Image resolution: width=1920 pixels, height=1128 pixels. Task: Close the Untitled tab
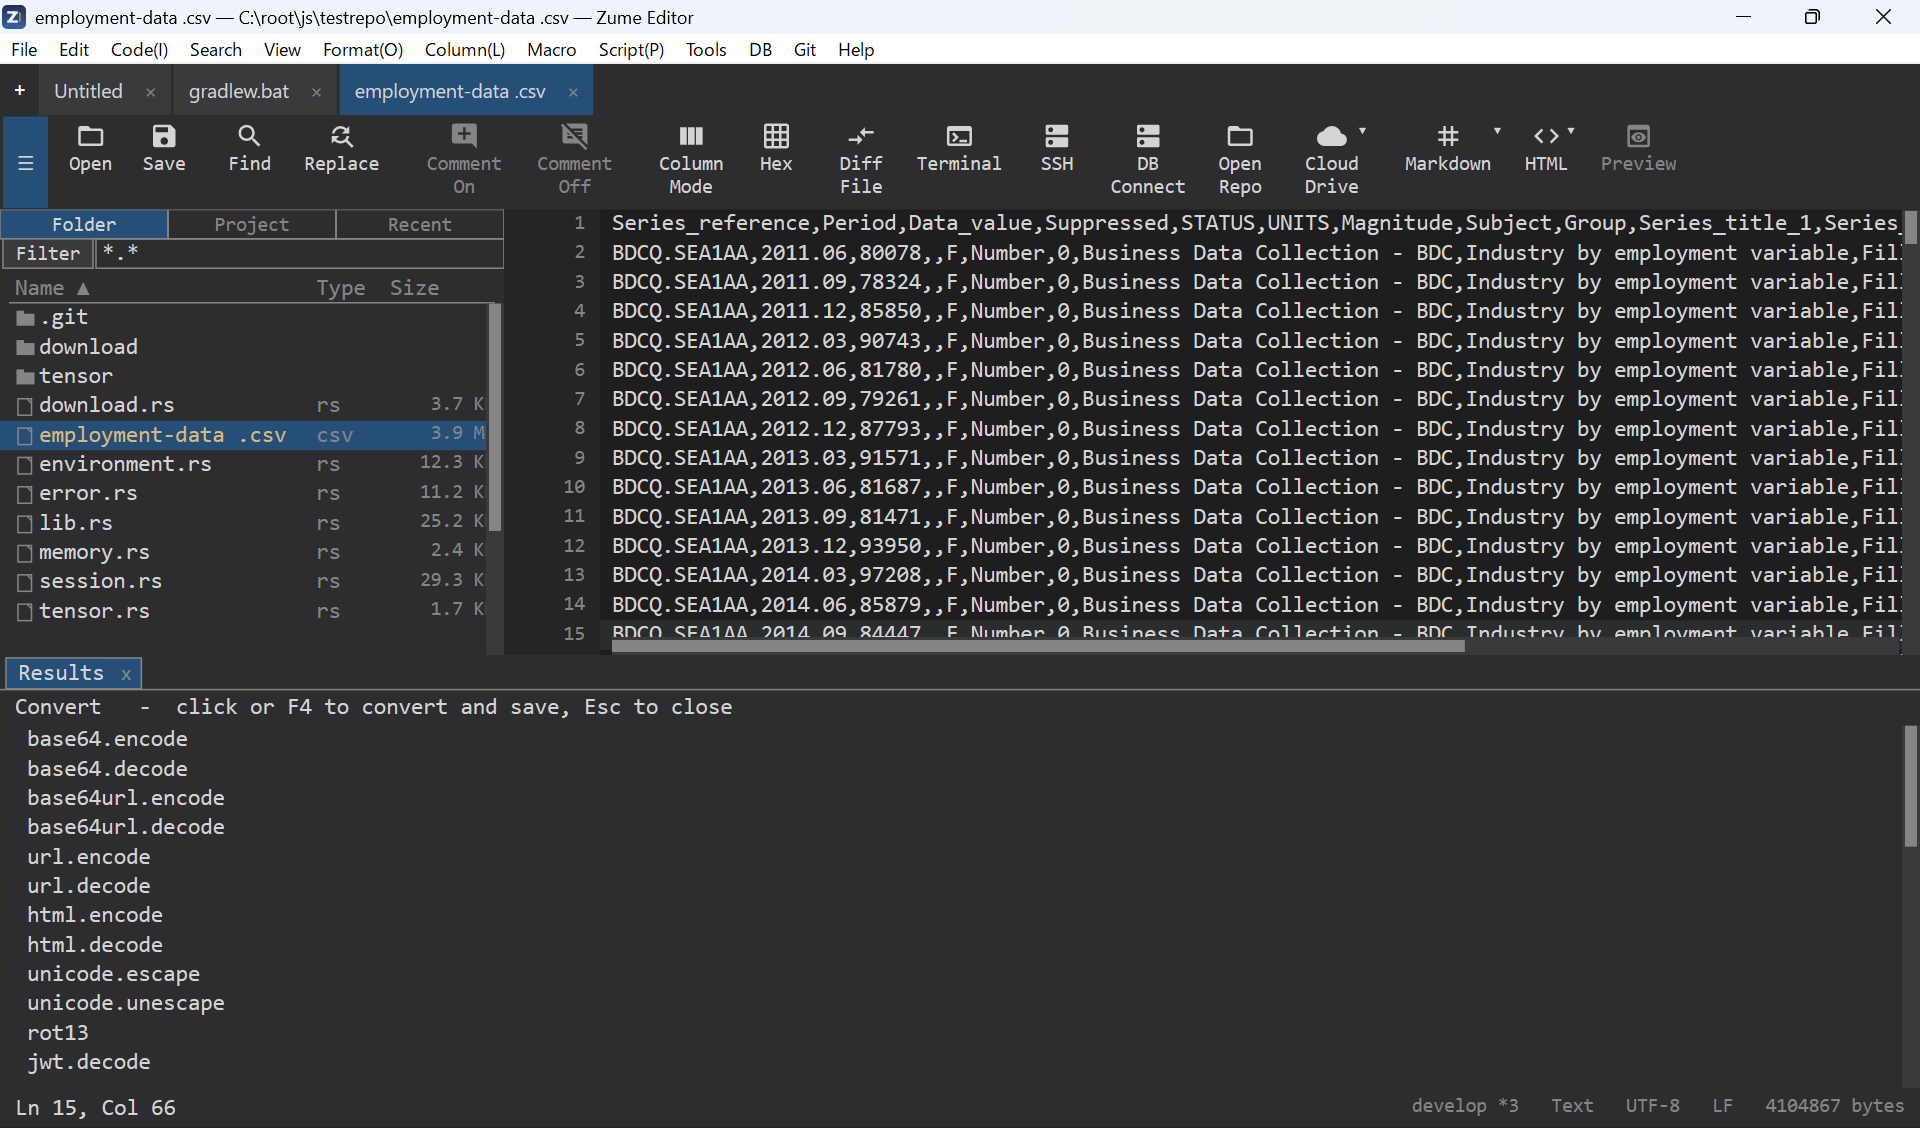coord(150,92)
